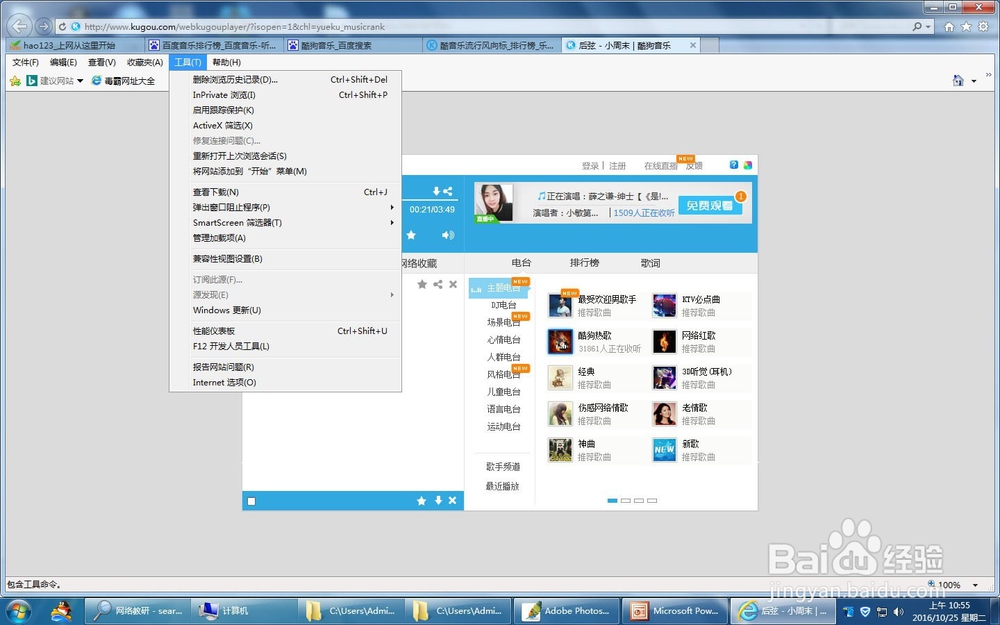Open 最近播放 in radio sidebar
1000x625 pixels.
[503, 486]
